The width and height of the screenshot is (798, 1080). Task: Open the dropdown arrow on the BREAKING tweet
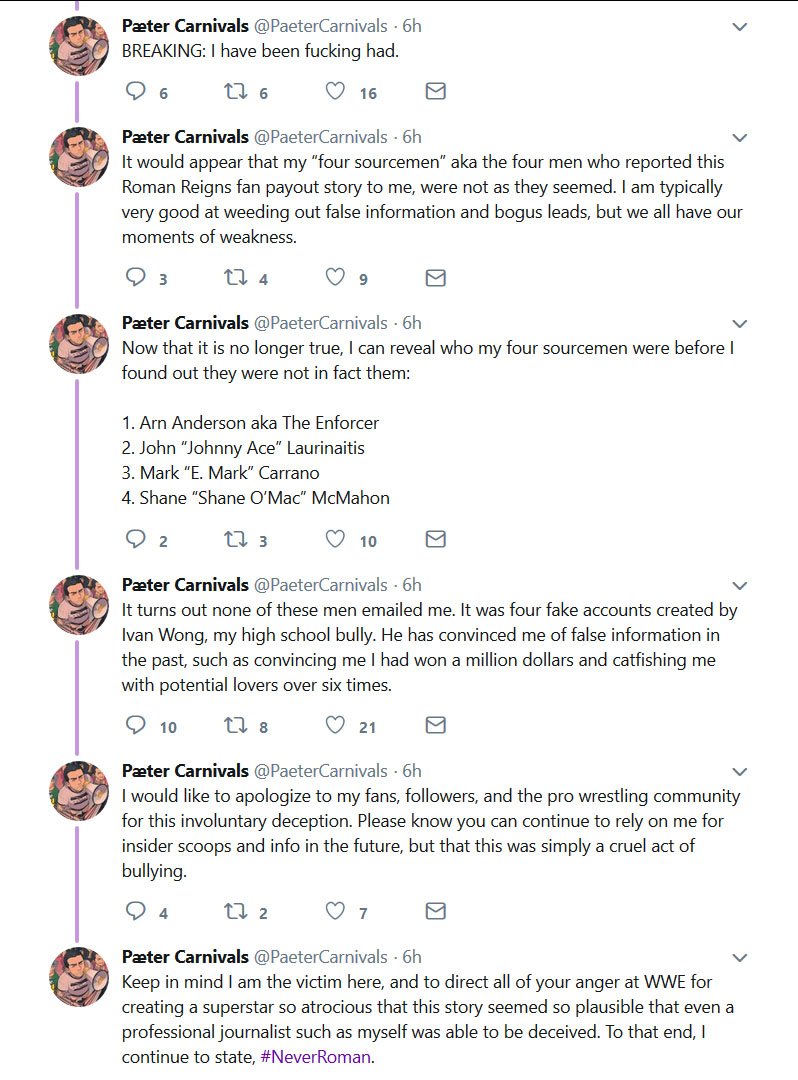[740, 27]
